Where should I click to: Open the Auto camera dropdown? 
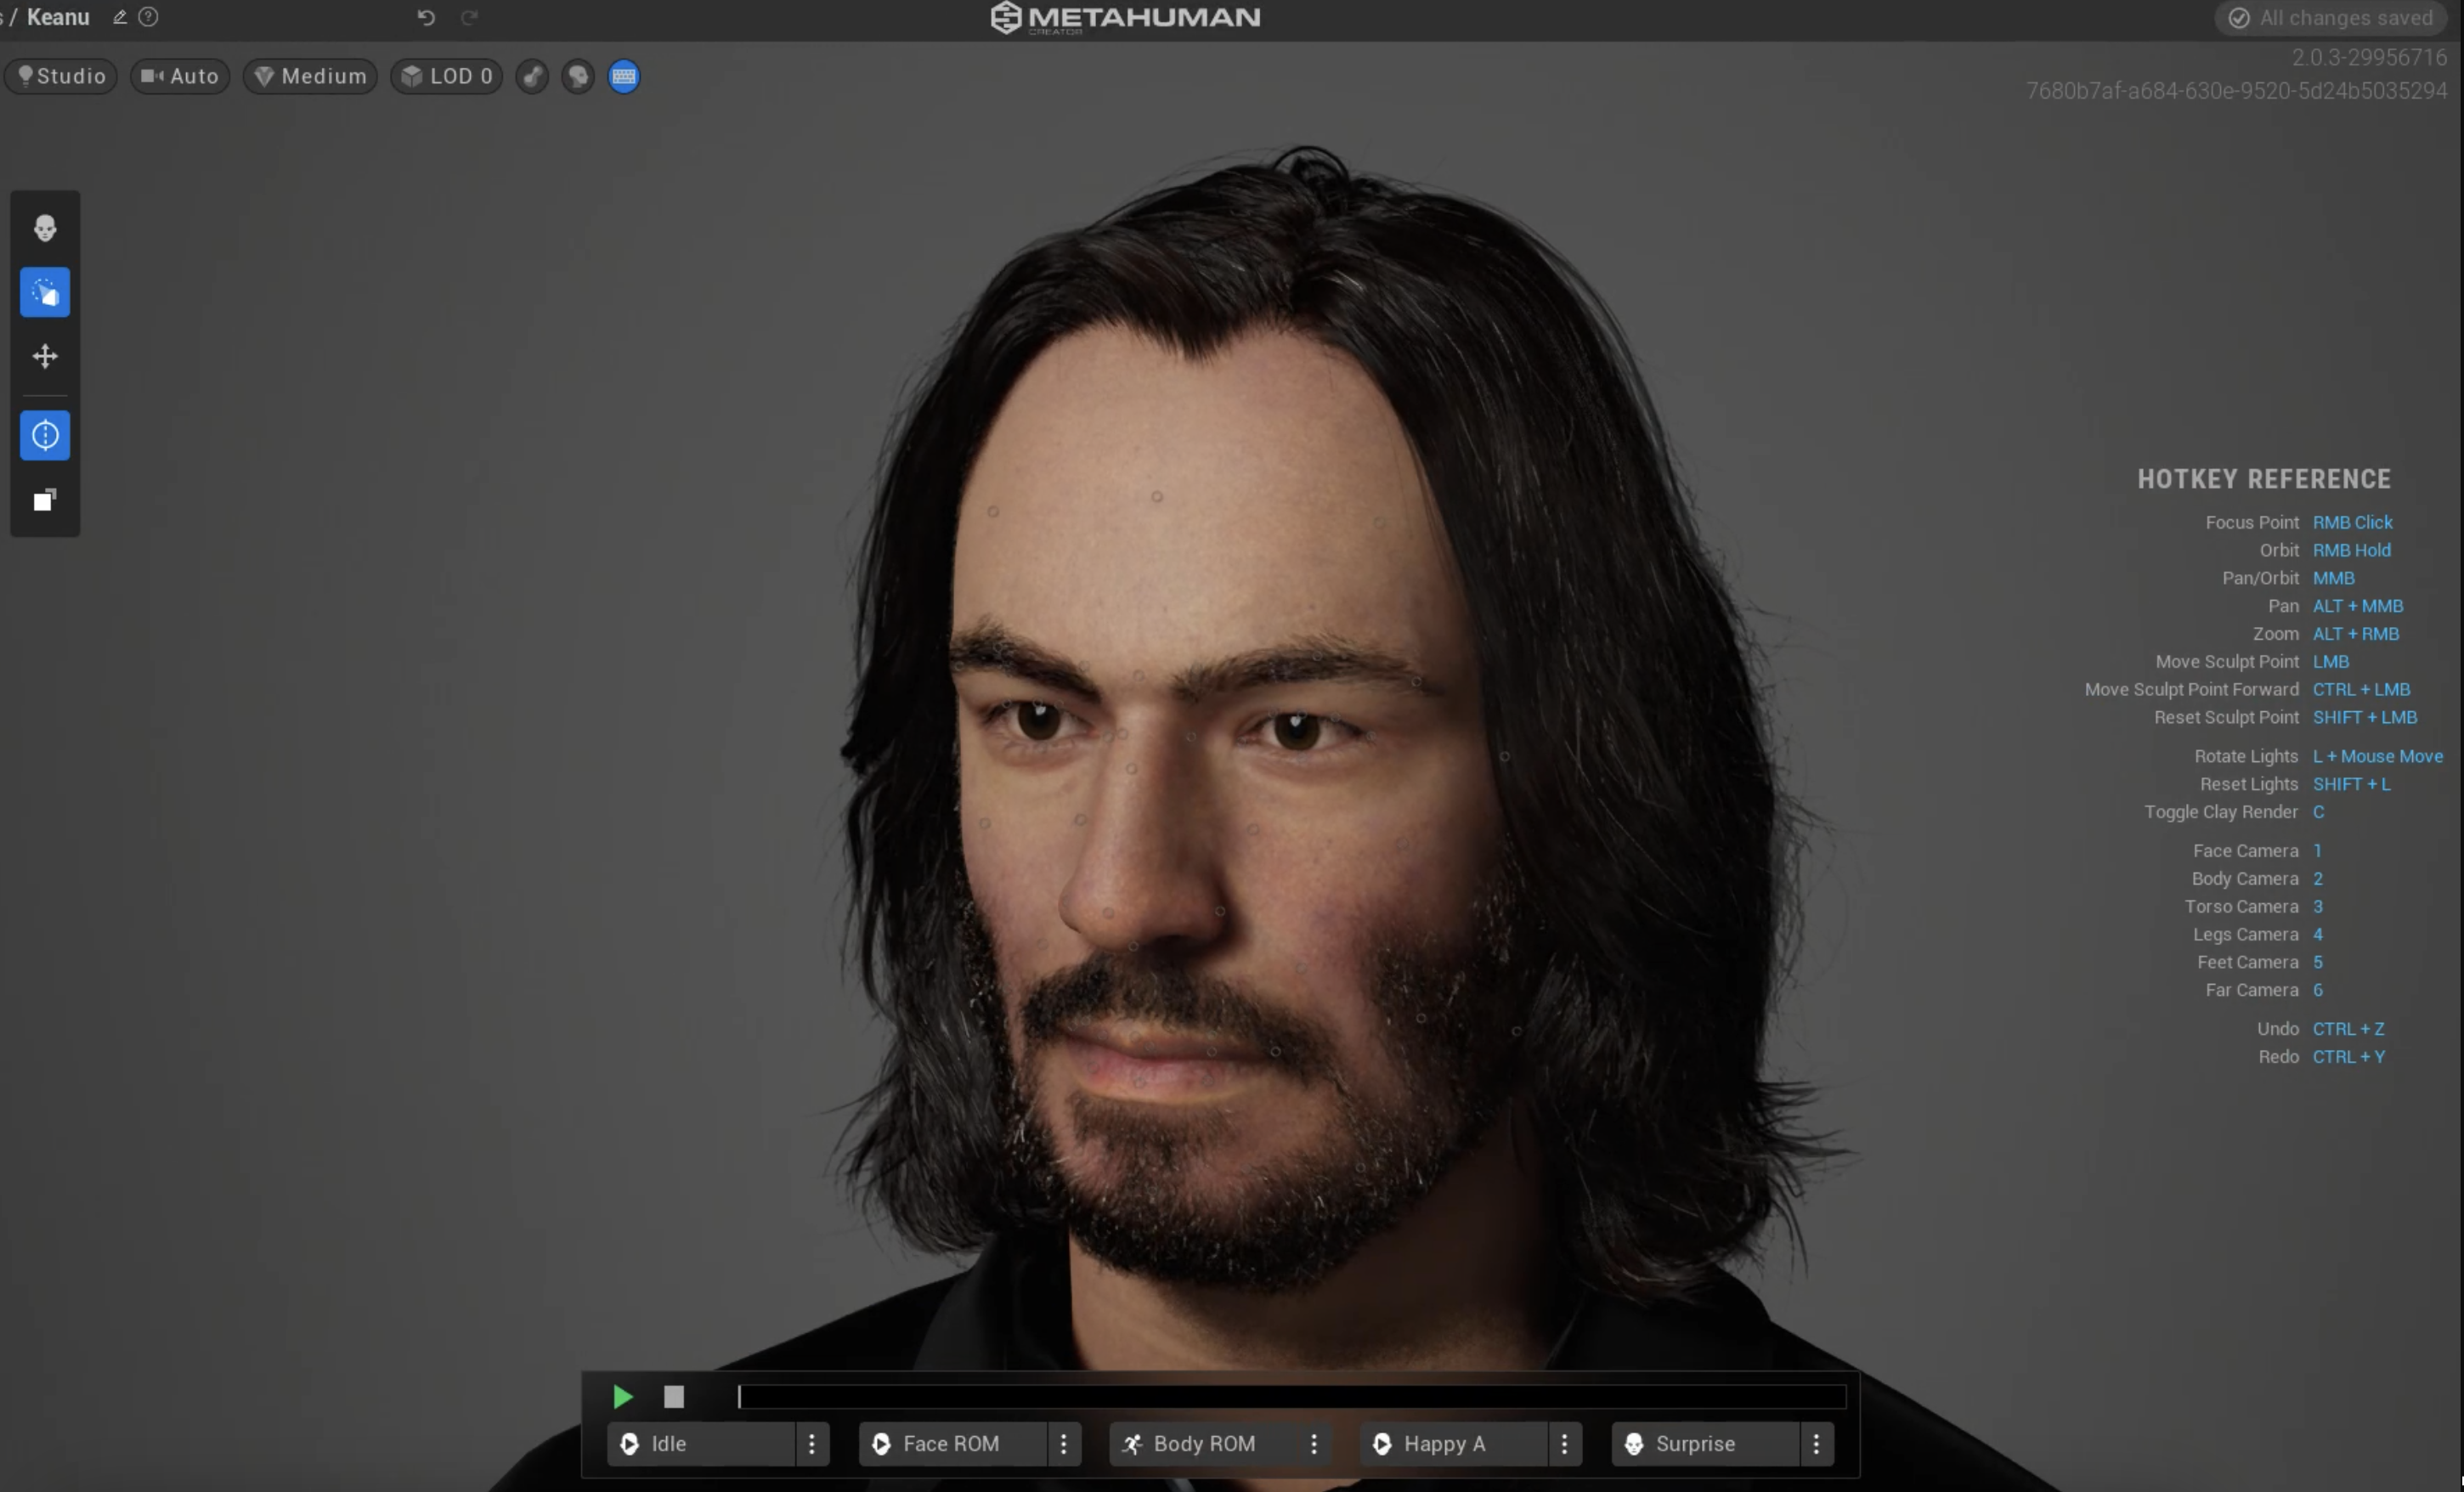coord(180,76)
